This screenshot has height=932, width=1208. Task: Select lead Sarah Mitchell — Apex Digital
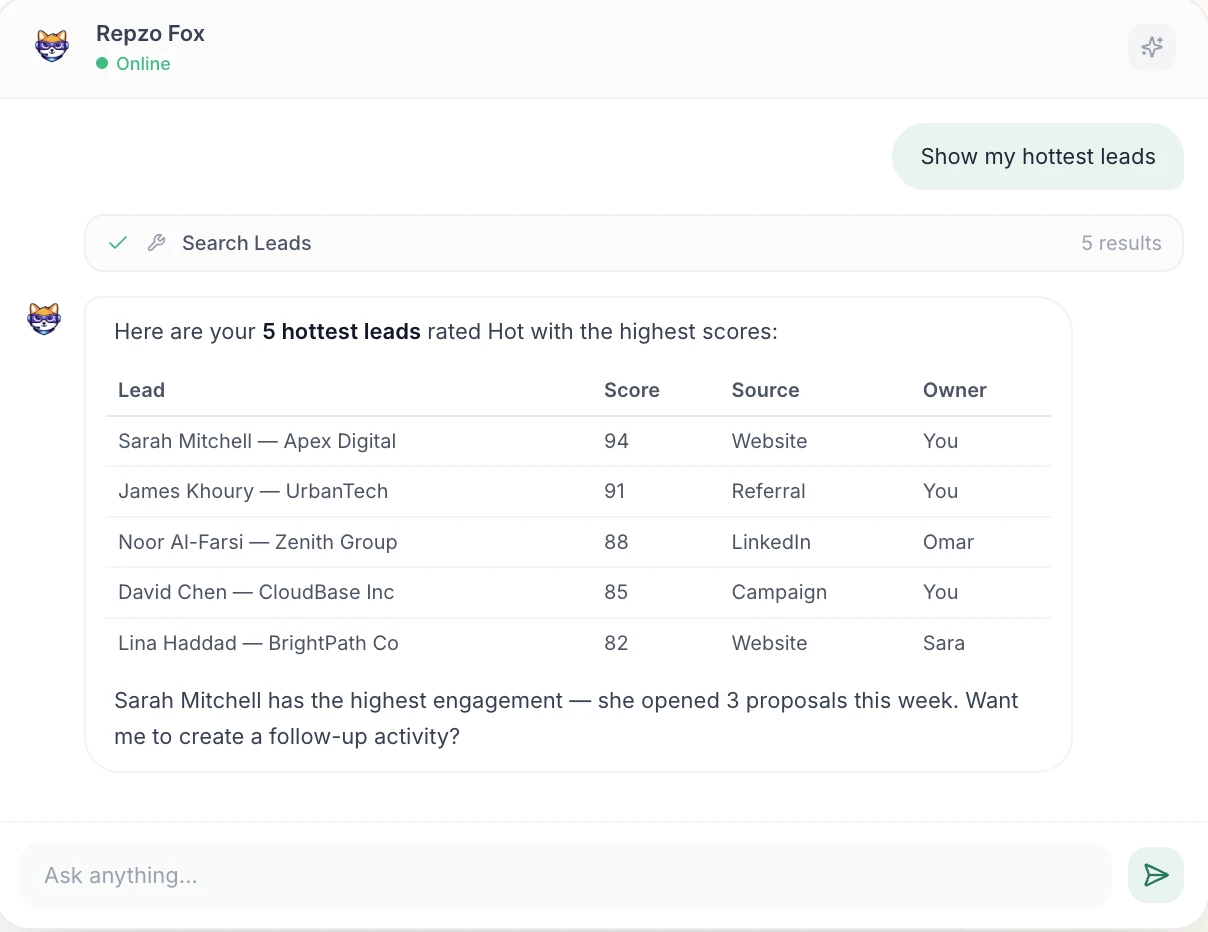tap(257, 441)
